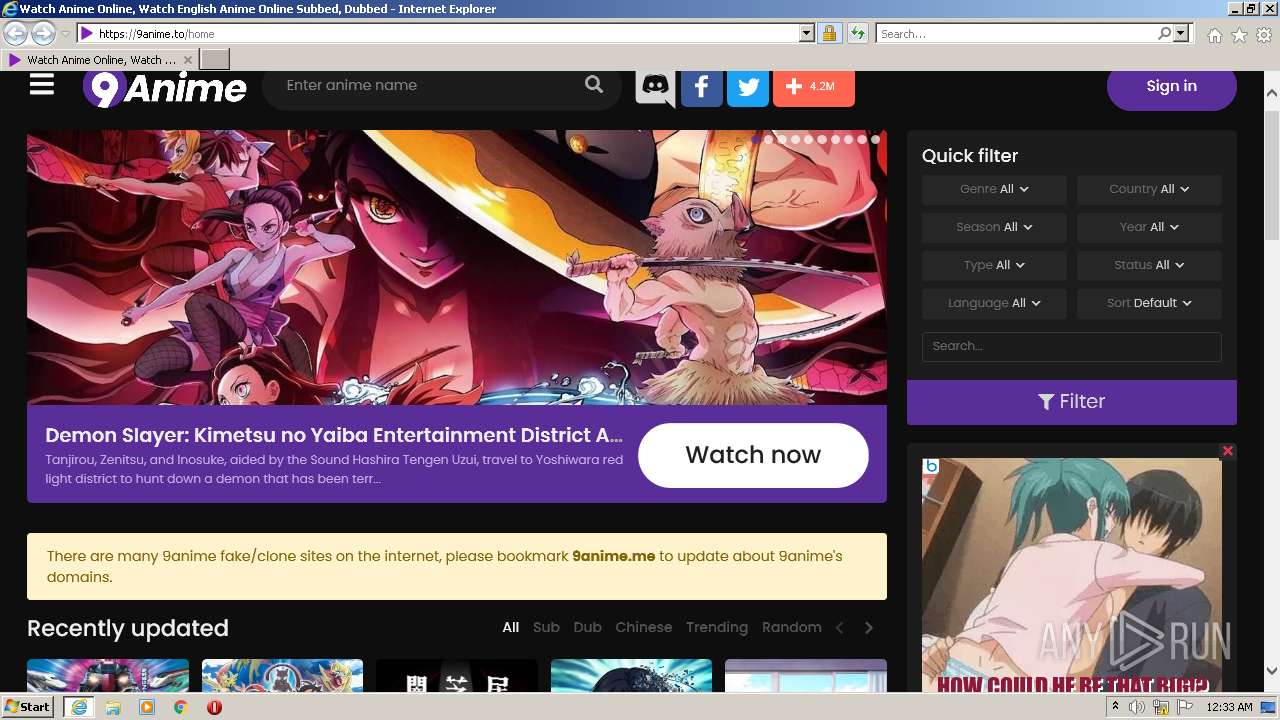1280x720 pixels.
Task: Click the page vertical scrollbar thumb
Action: tap(1272, 175)
